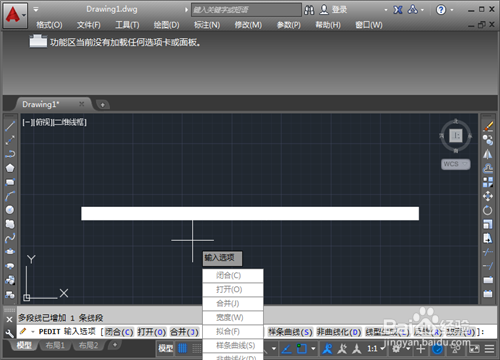Click the binoculars search icon
Viewport: 500px width, 360px height.
pyautogui.click(x=309, y=10)
